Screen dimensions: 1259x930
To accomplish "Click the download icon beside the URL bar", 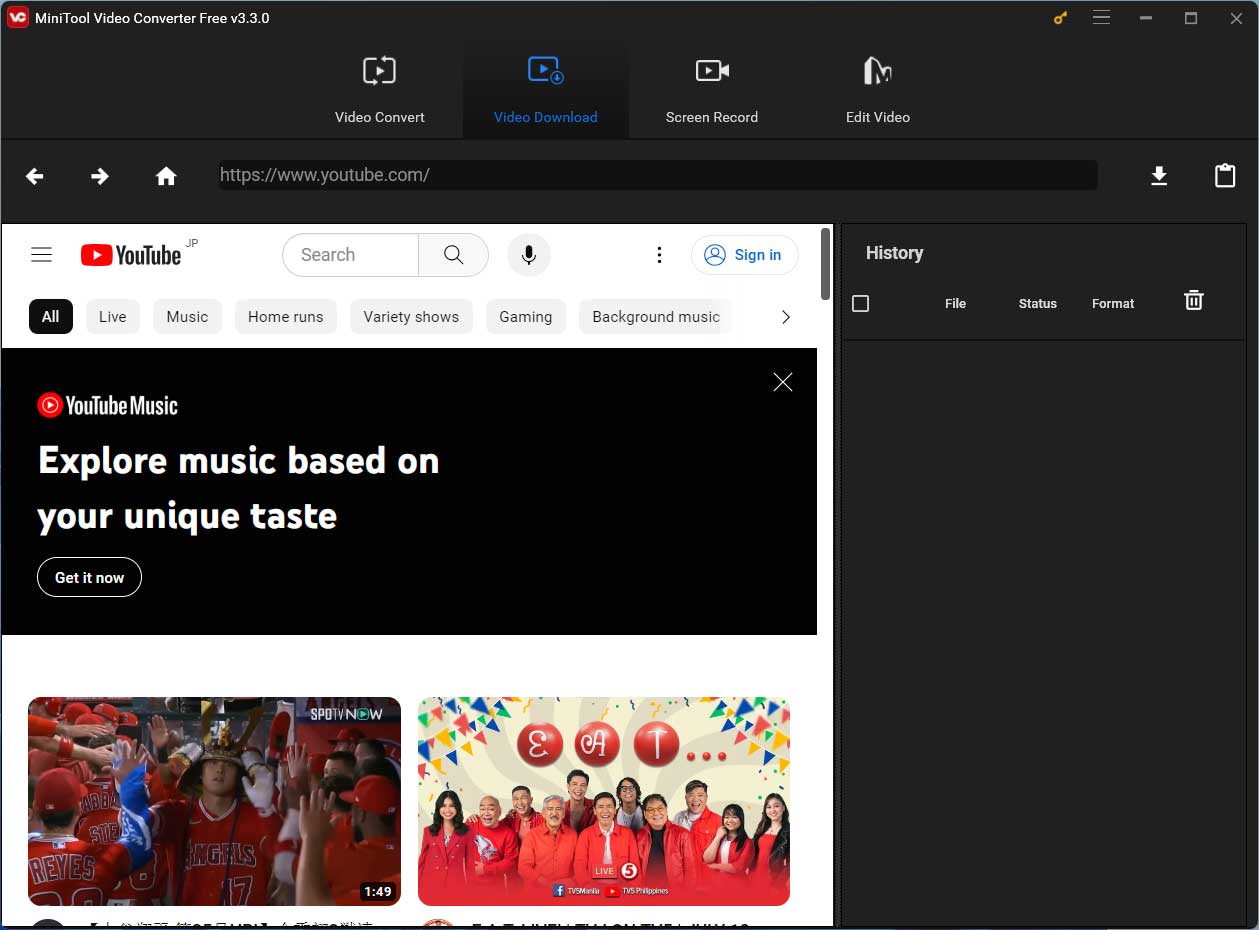I will [1159, 175].
